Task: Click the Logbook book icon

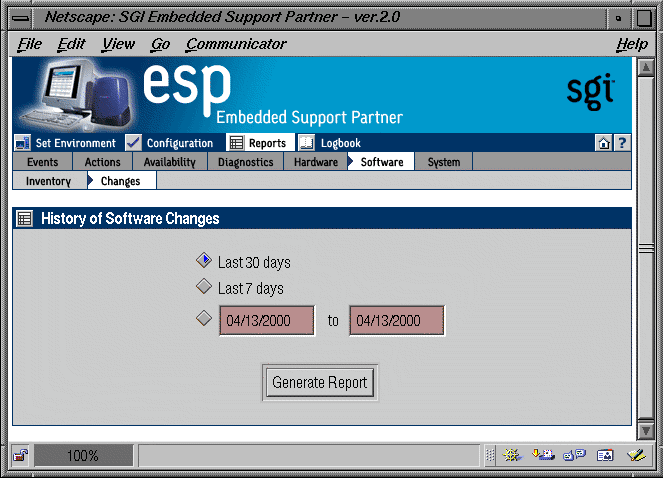Action: point(307,143)
